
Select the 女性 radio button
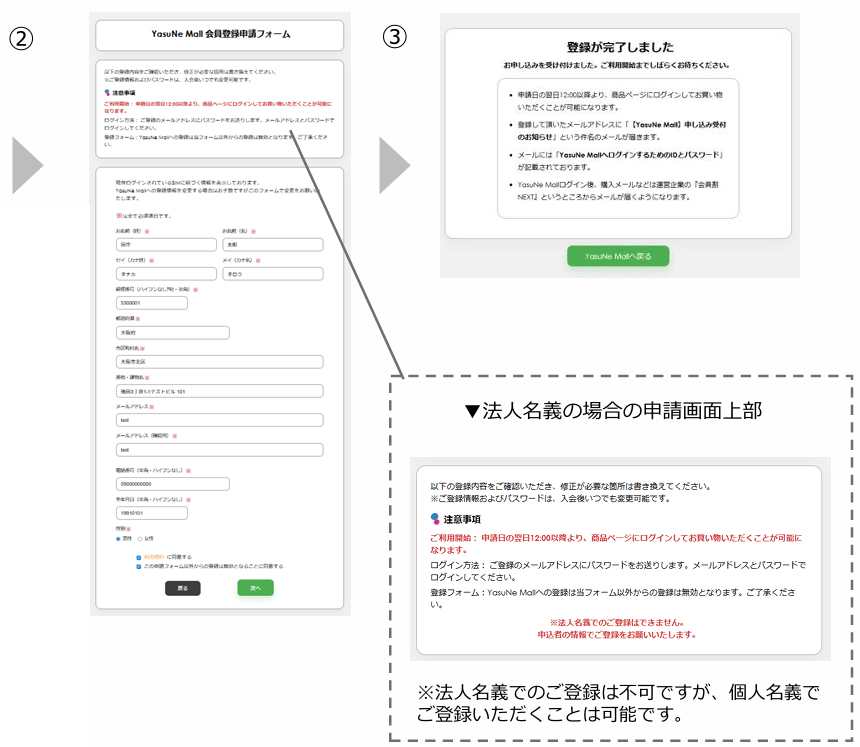(139, 538)
